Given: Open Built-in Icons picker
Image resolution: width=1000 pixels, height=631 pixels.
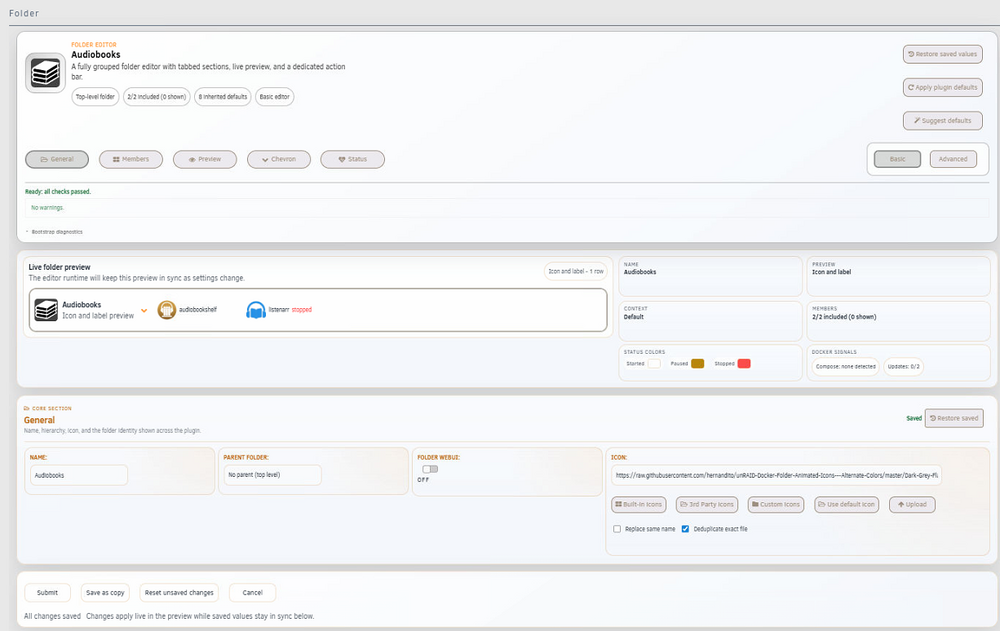Looking at the screenshot, I should click(638, 505).
